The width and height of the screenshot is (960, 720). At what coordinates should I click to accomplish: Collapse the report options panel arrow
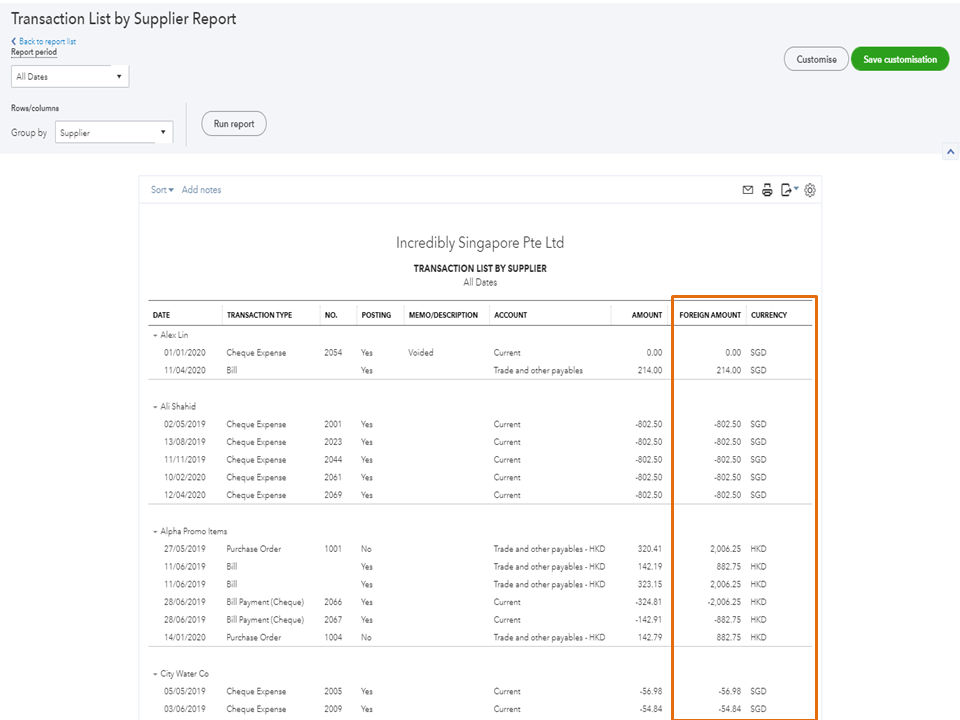point(949,152)
